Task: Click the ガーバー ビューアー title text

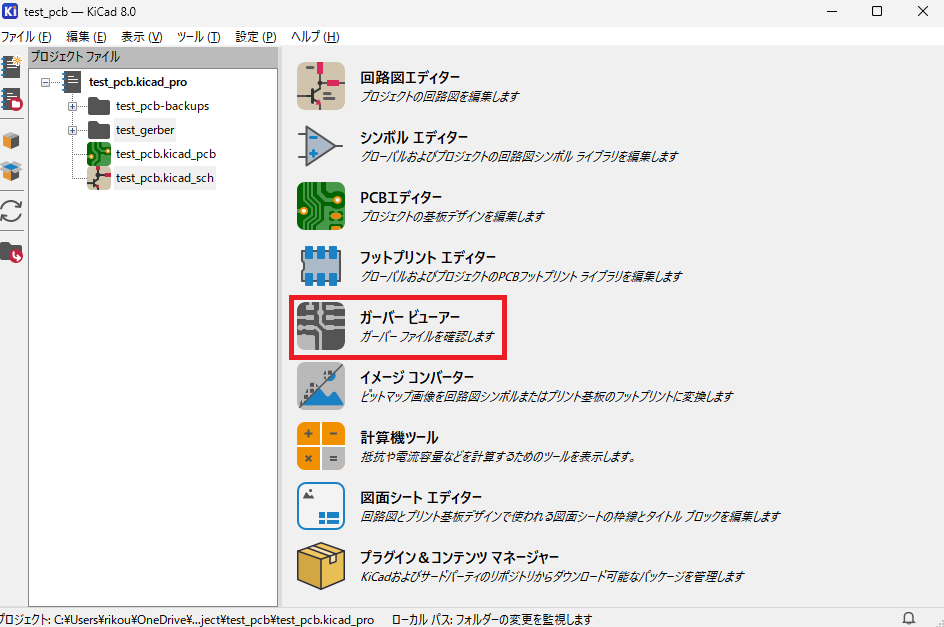Action: 410,317
